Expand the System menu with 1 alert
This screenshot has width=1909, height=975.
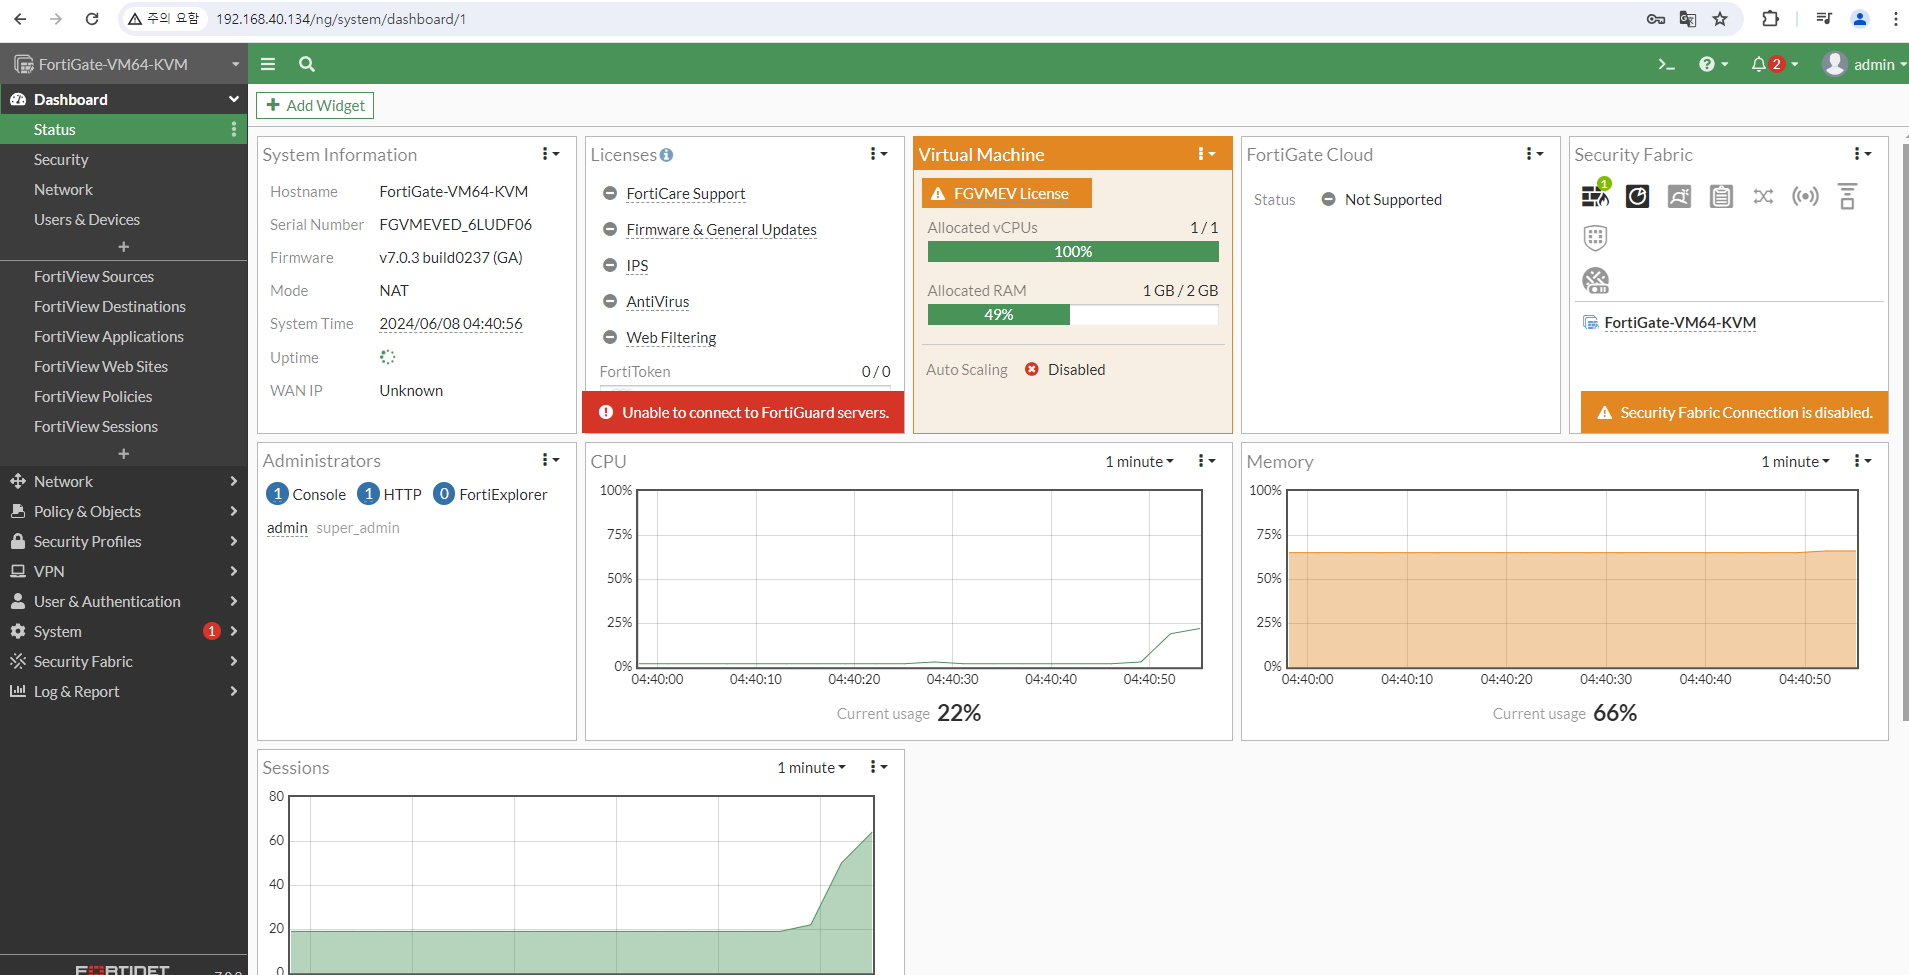click(124, 631)
